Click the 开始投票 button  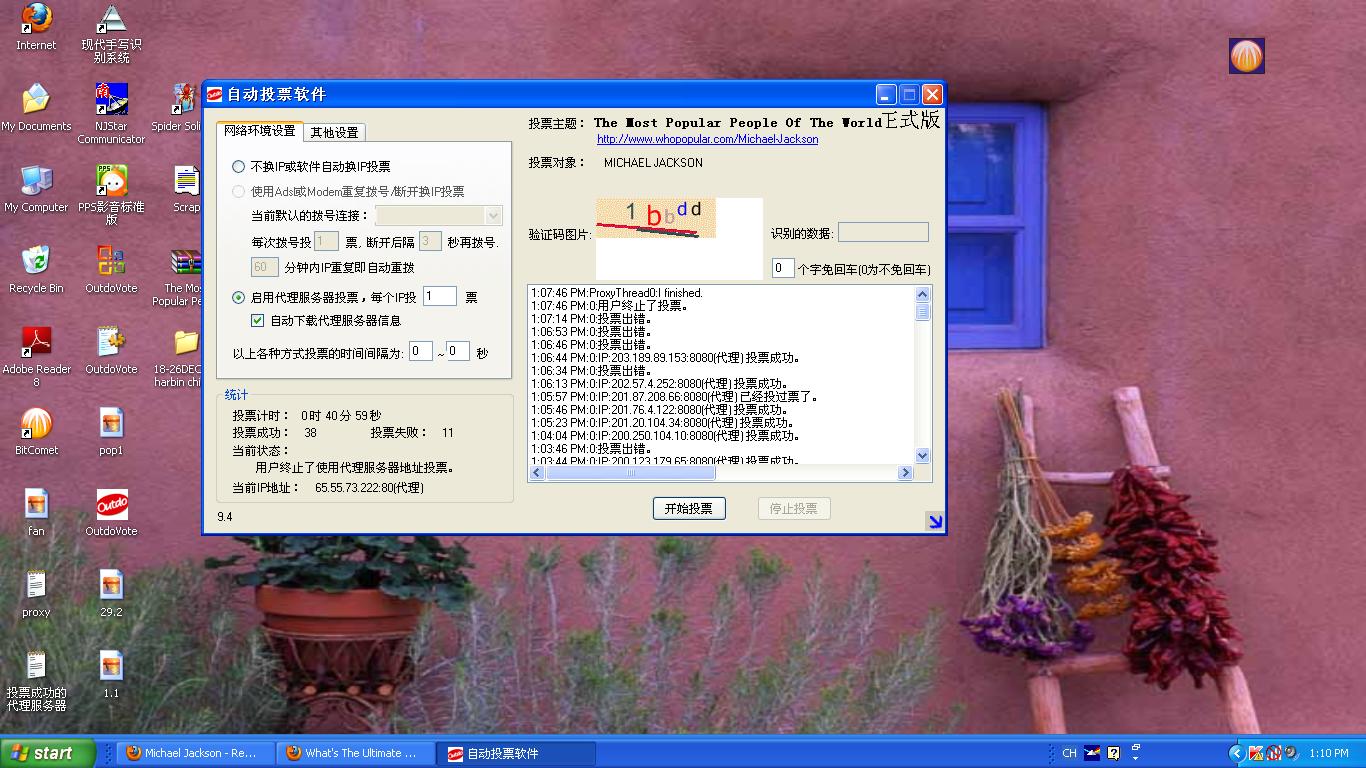point(688,508)
